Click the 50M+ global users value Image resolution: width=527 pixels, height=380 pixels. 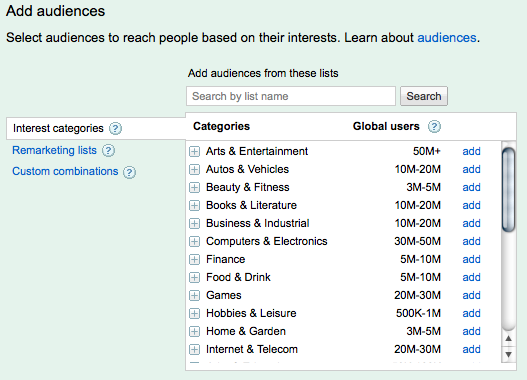[427, 151]
